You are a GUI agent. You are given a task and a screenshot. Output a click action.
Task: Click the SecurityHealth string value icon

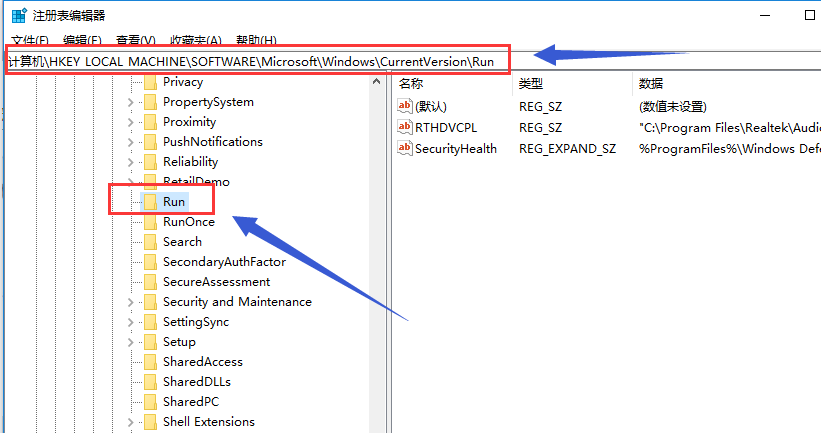[405, 148]
